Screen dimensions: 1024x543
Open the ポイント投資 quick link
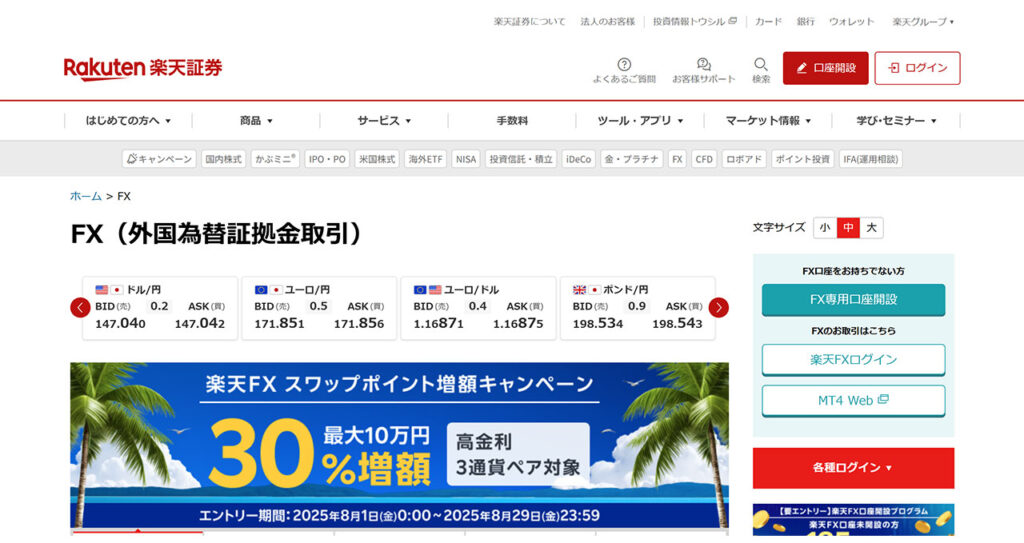click(802, 159)
